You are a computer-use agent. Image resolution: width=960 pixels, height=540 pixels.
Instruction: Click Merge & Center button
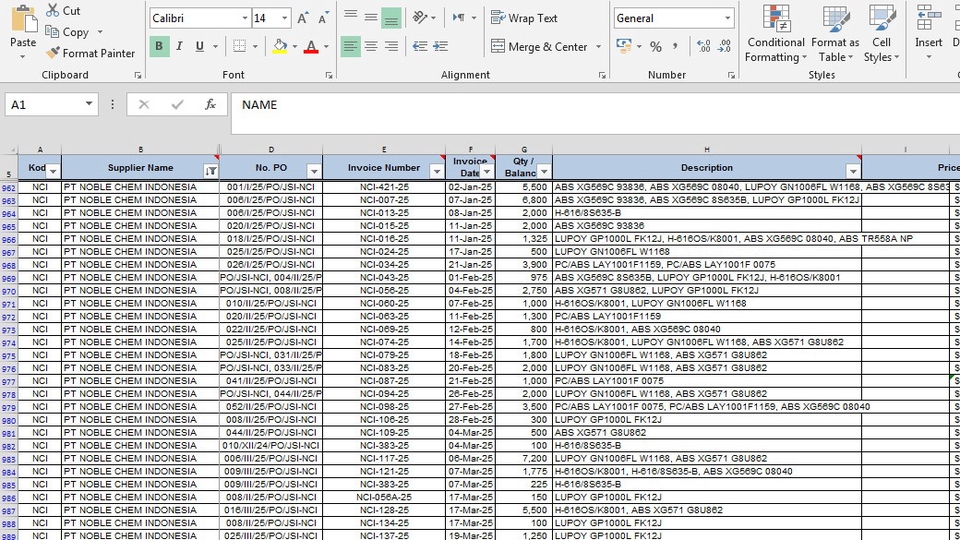pos(539,47)
